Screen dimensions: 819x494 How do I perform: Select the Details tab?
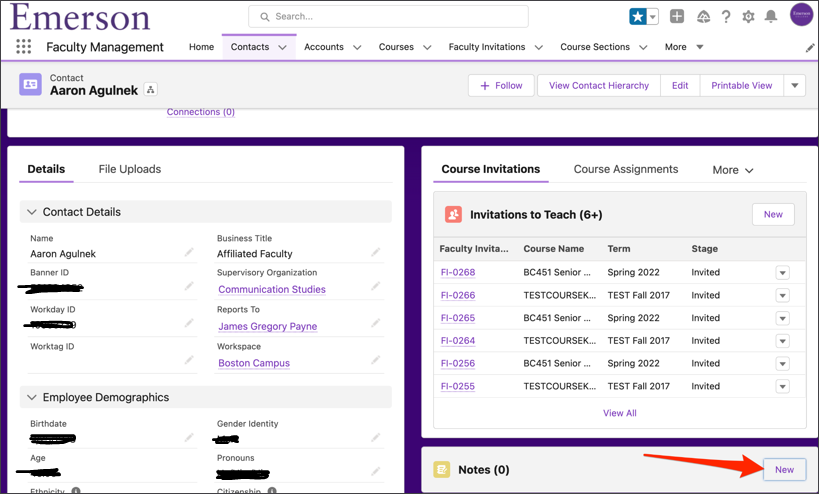tap(46, 169)
